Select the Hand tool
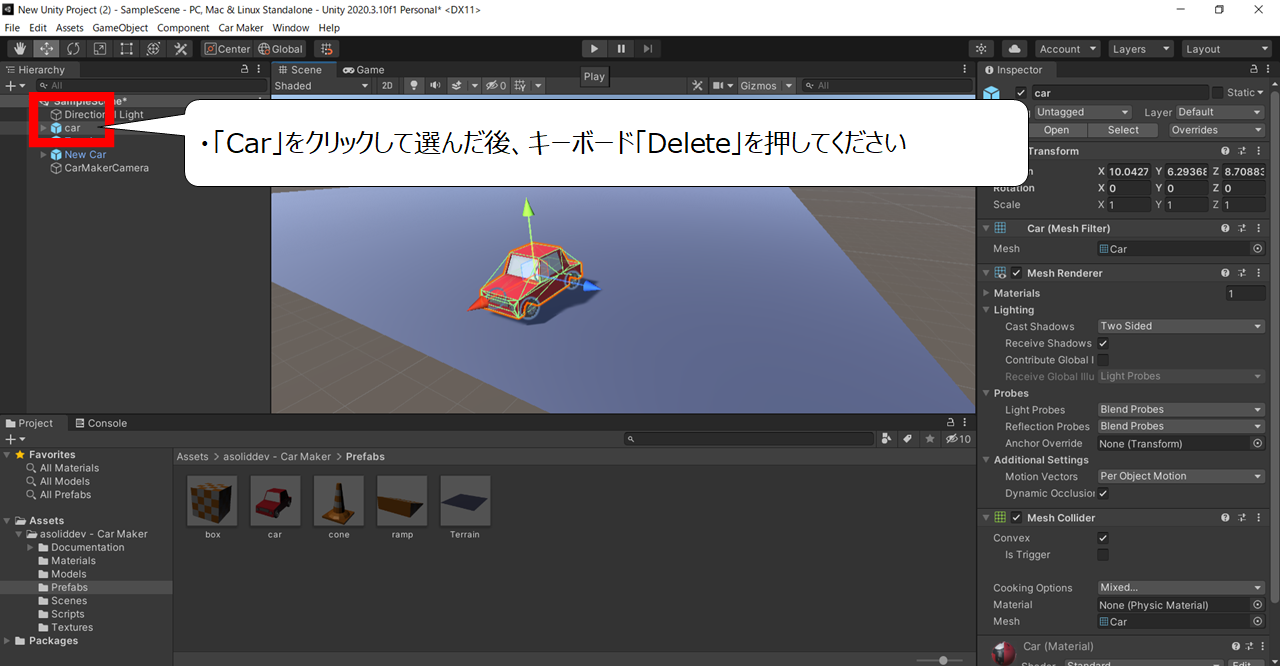The width and height of the screenshot is (1280, 666). coord(20,49)
